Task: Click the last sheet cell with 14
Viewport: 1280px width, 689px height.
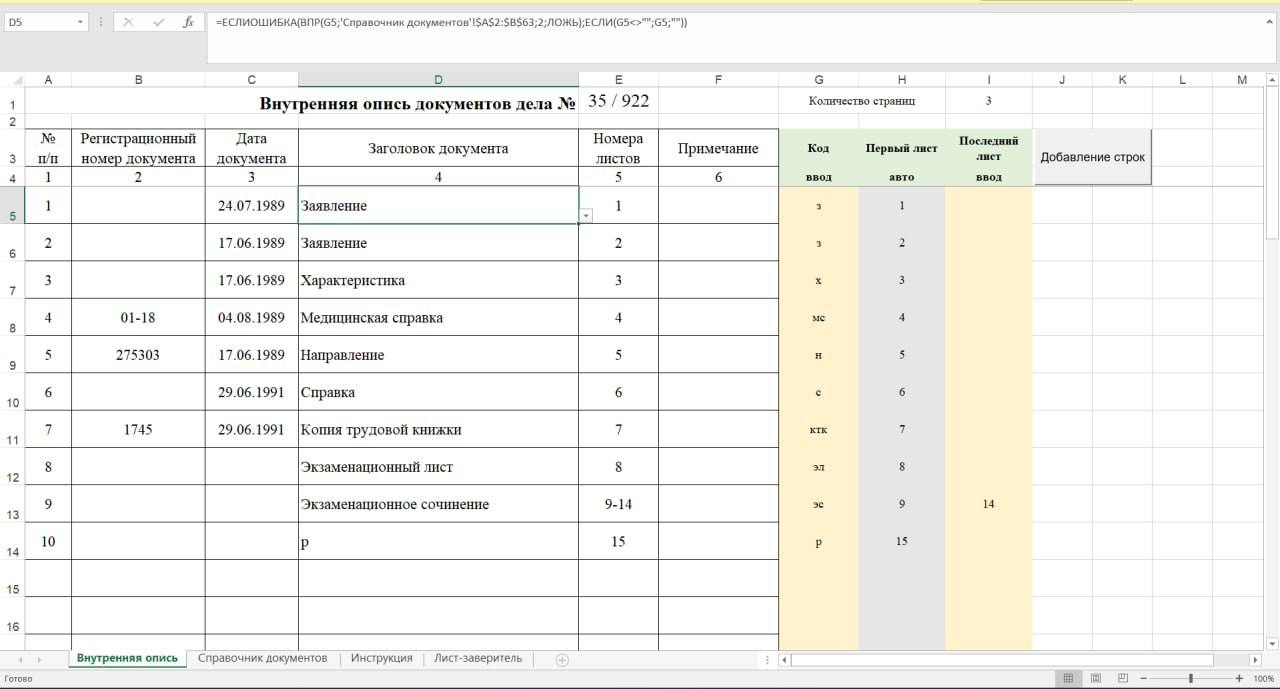Action: (988, 504)
